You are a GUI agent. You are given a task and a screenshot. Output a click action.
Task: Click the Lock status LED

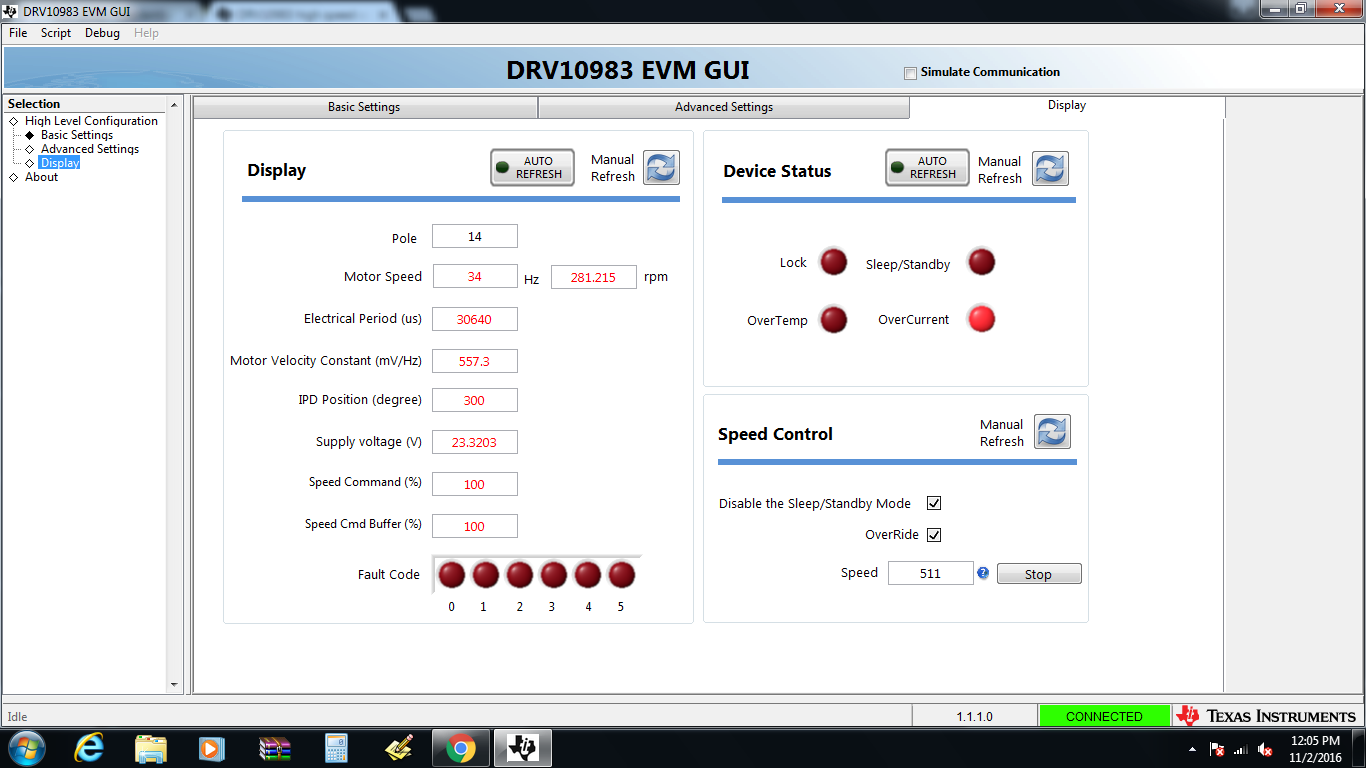(834, 262)
